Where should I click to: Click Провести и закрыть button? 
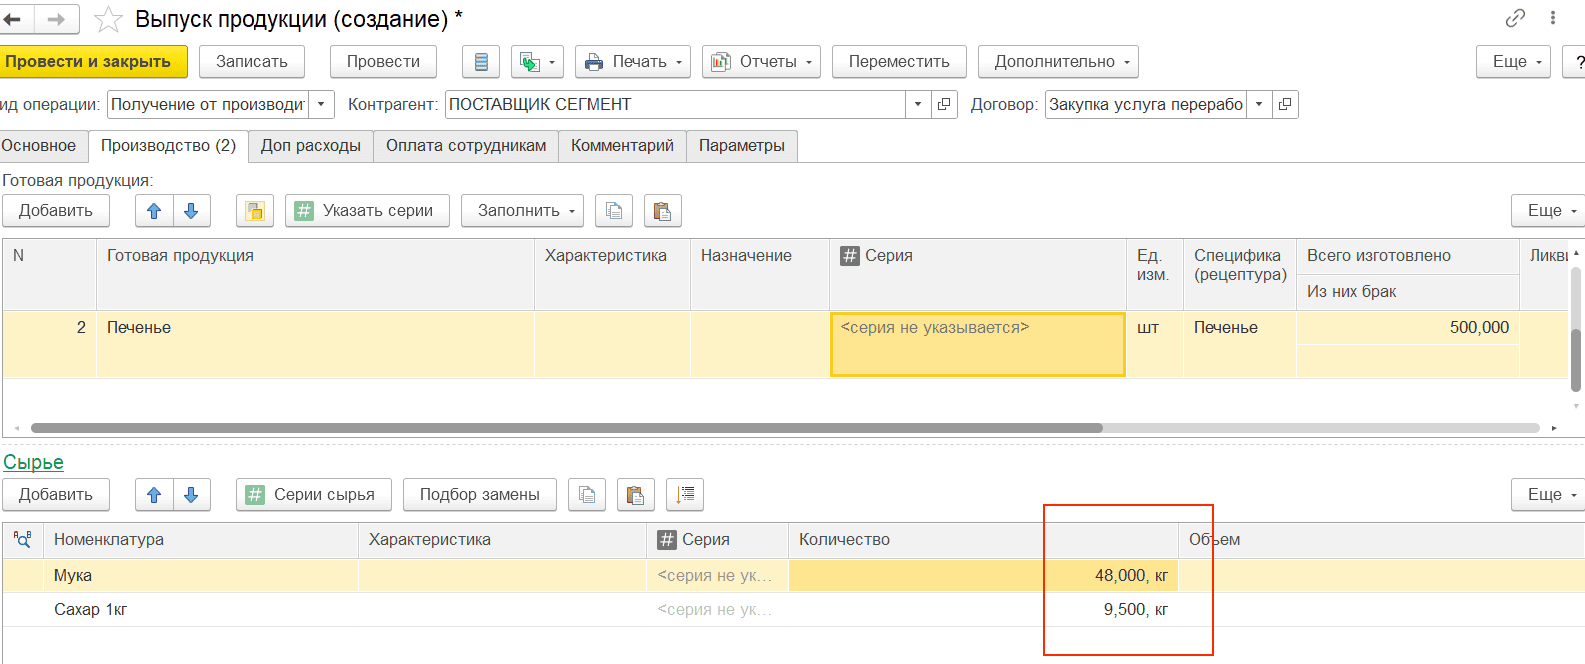[x=92, y=62]
